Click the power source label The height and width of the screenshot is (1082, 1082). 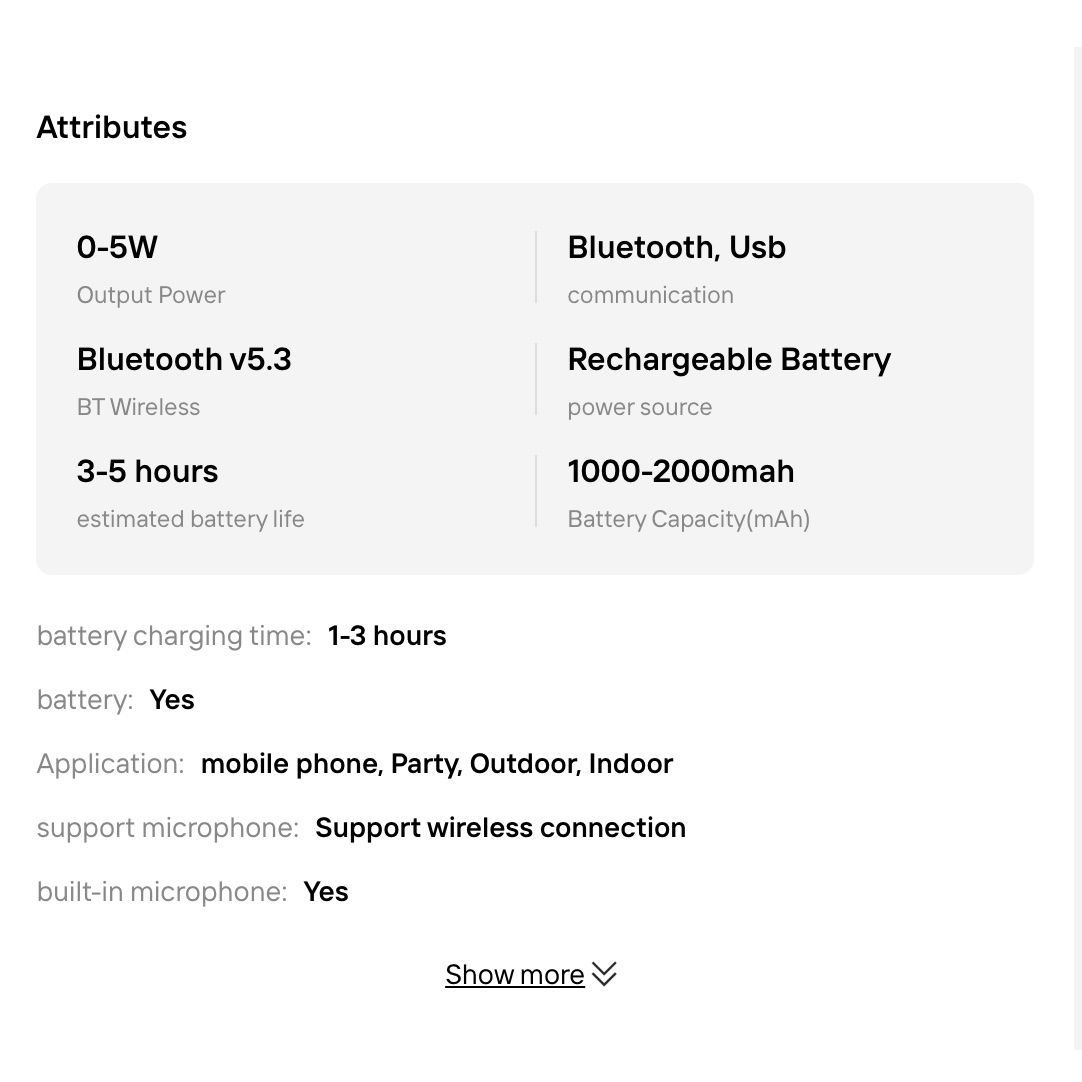[639, 407]
